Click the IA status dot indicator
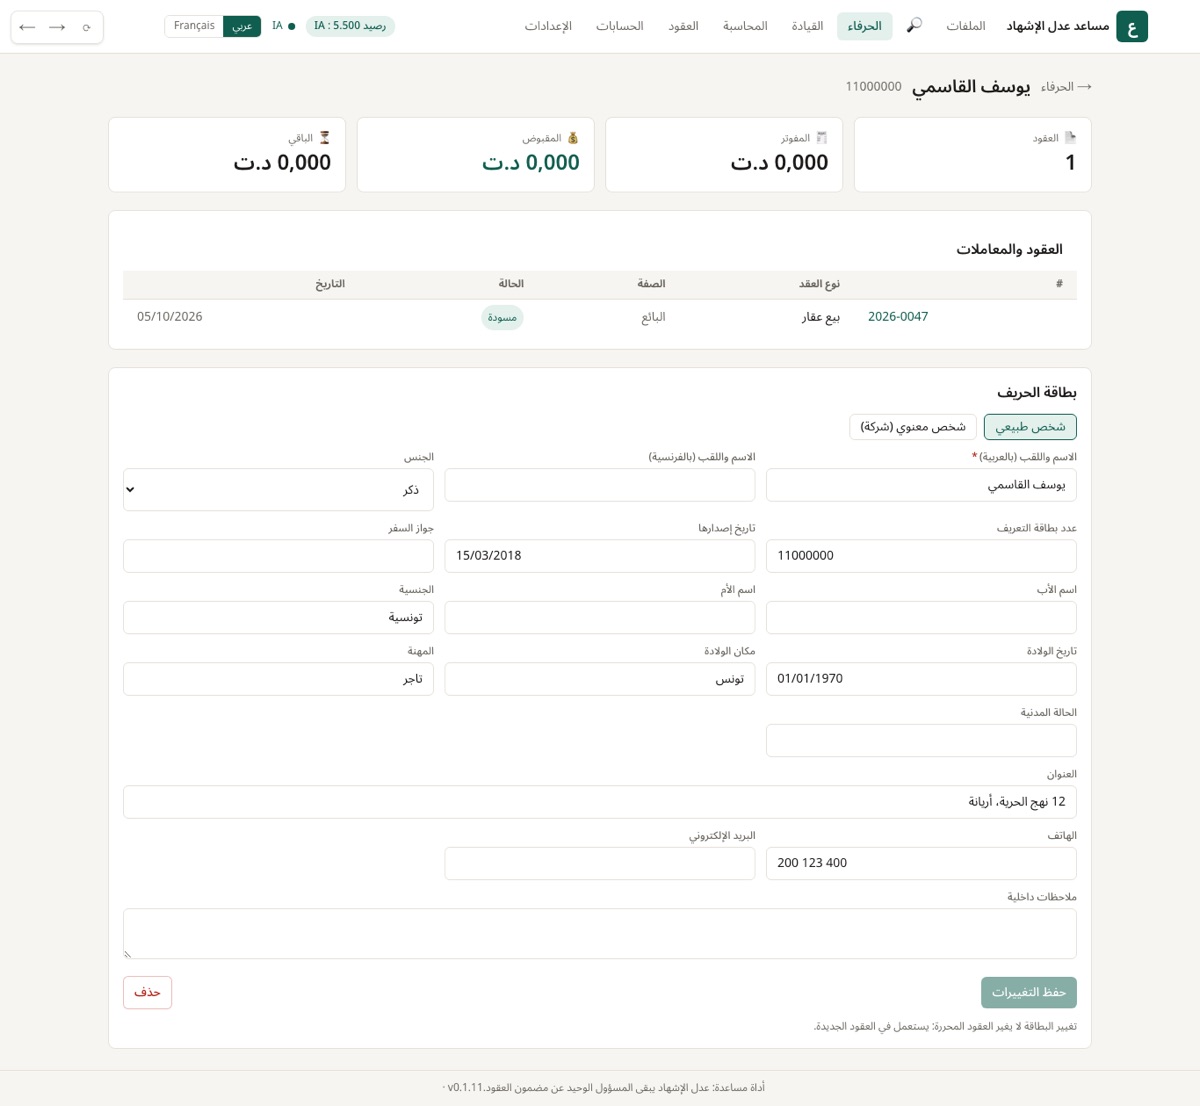This screenshot has width=1200, height=1106. click(x=291, y=27)
